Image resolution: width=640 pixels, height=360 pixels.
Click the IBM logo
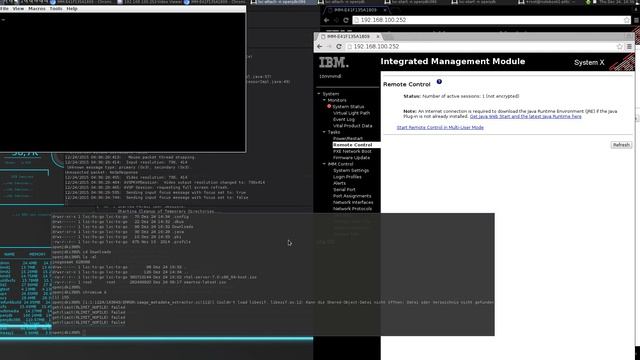tap(333, 62)
